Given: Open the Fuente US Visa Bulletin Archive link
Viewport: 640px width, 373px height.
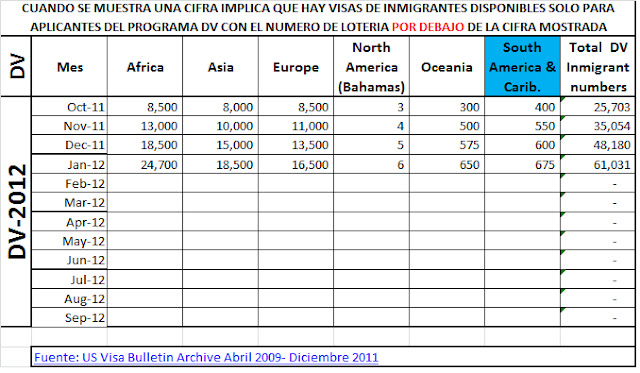Looking at the screenshot, I should click(x=206, y=357).
